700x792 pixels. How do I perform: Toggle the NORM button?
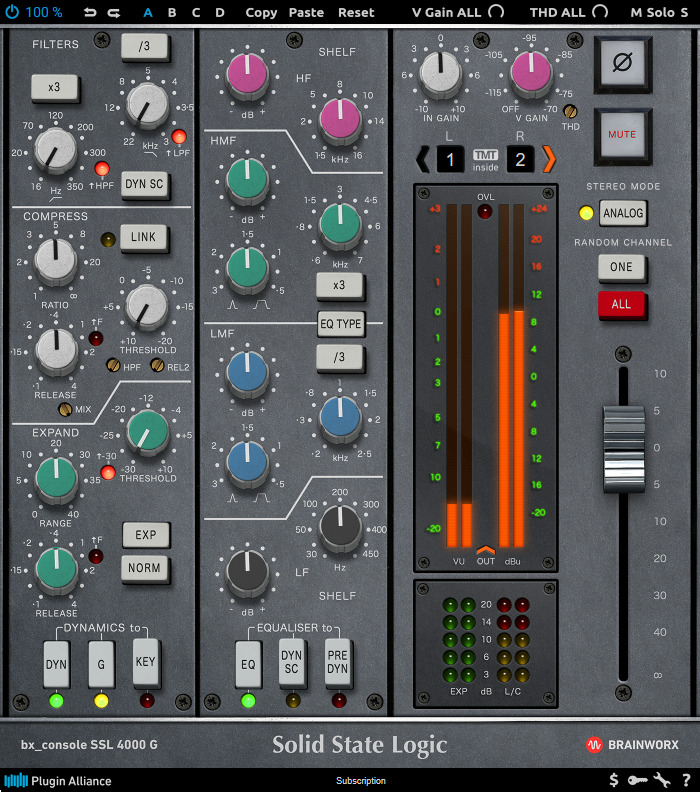click(144, 568)
